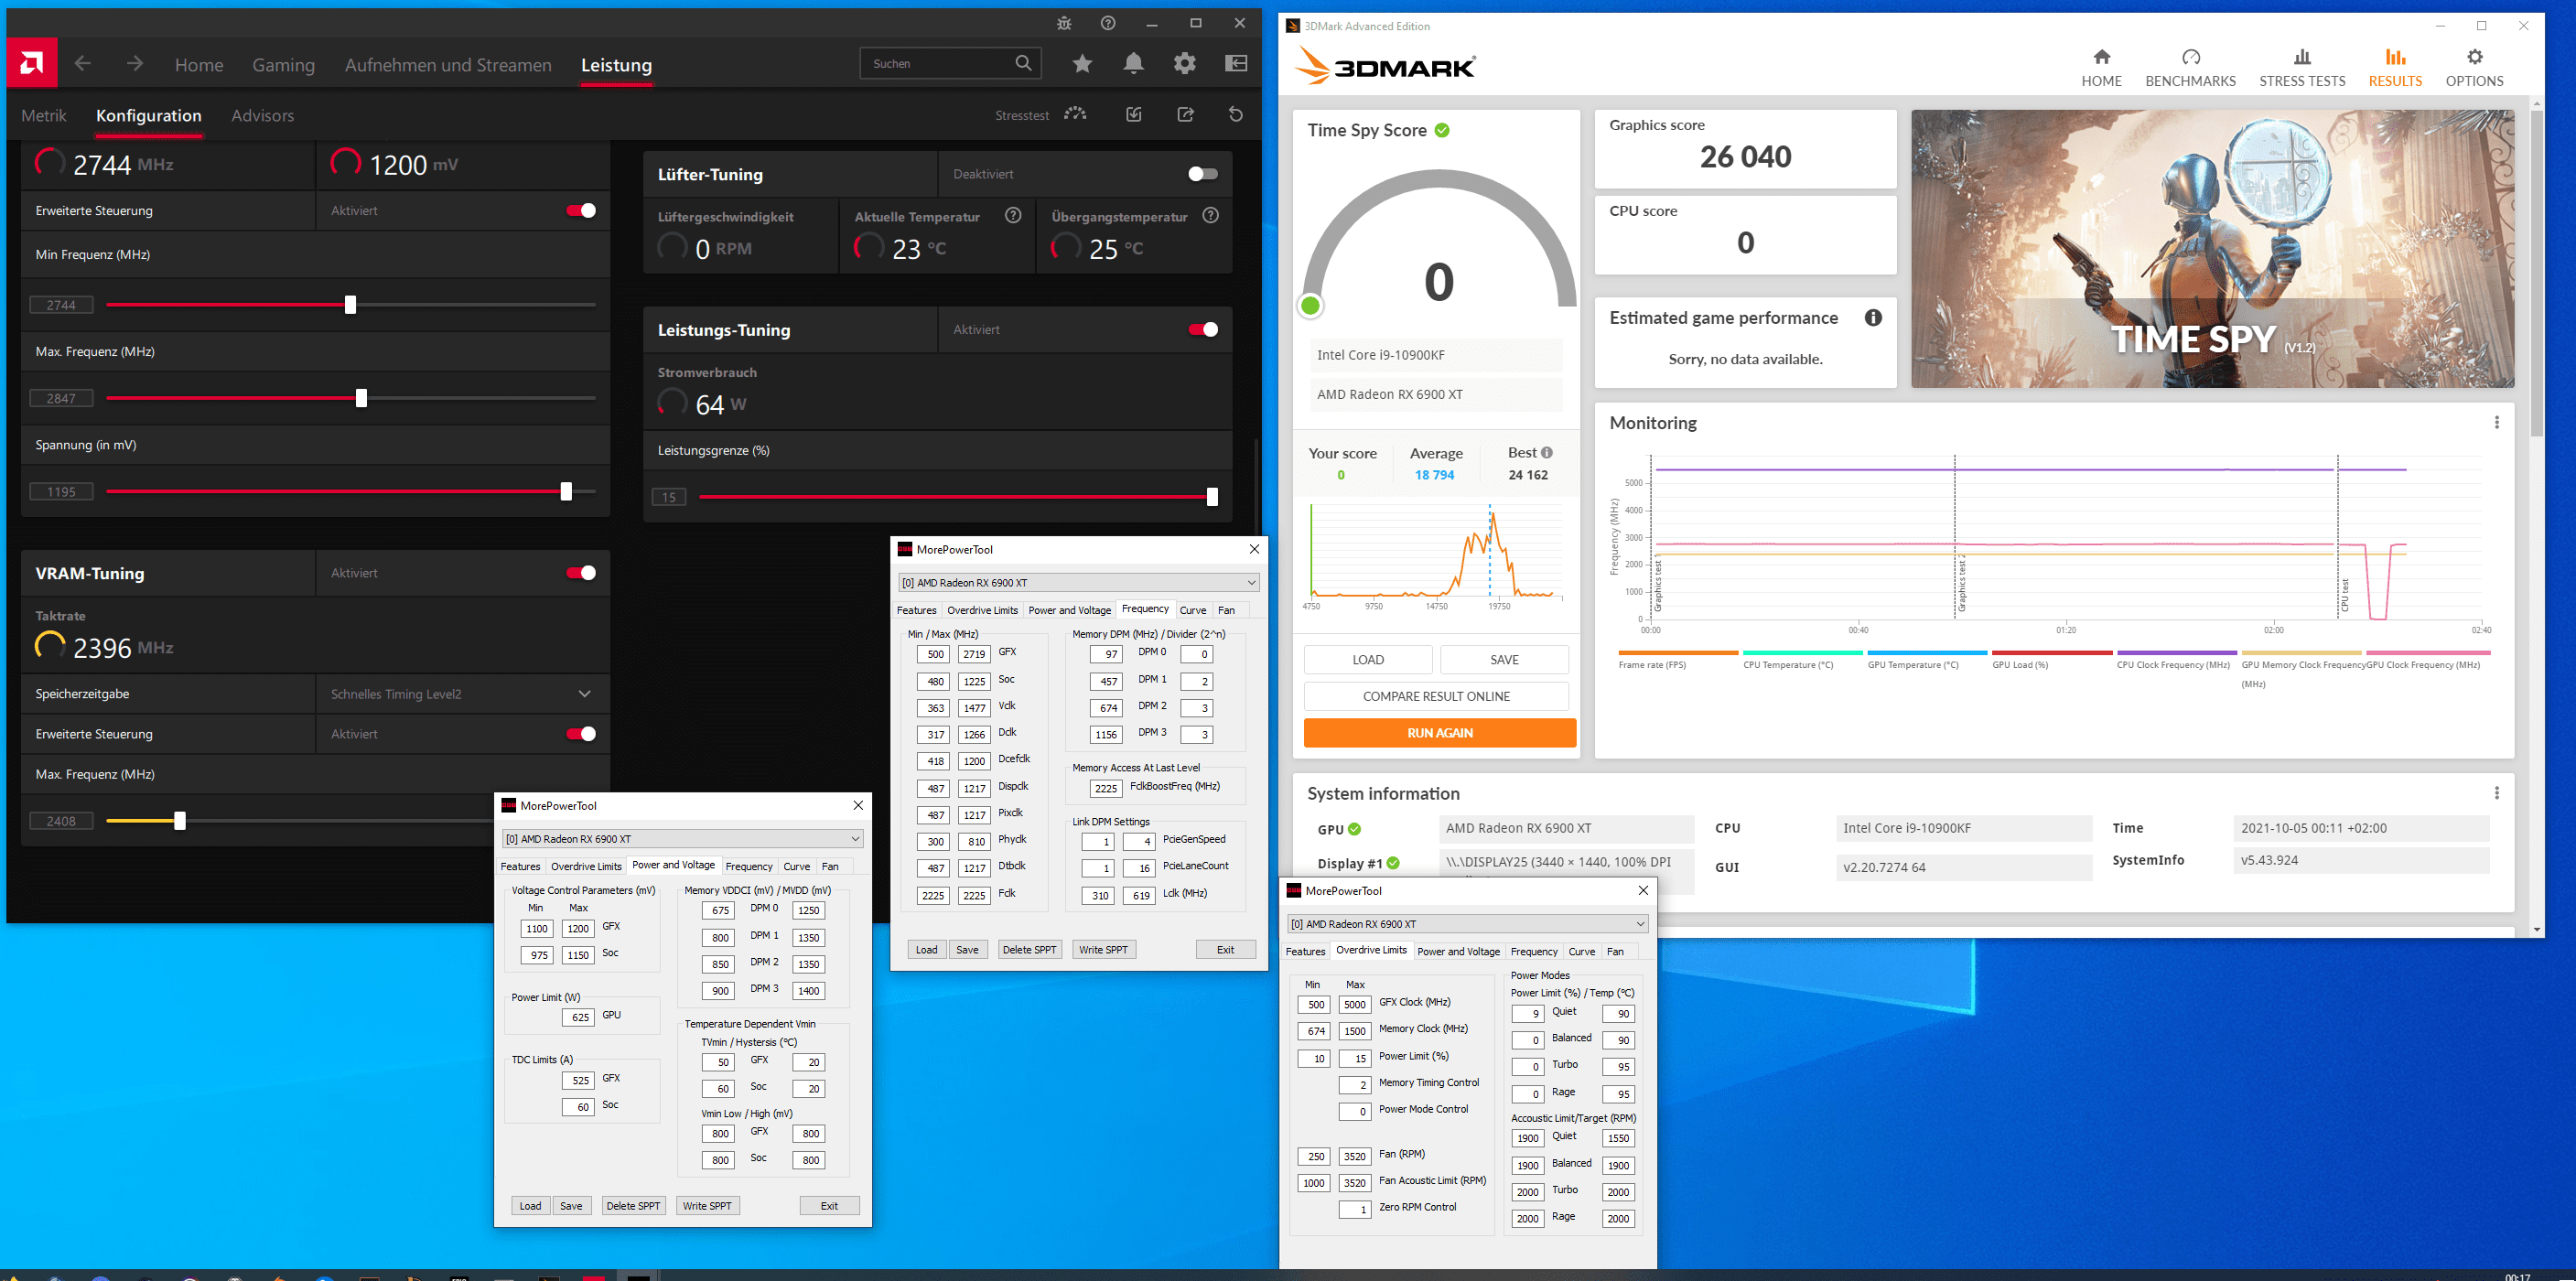
Task: Open 3DMark BENCHMARKS icon
Action: click(2191, 57)
